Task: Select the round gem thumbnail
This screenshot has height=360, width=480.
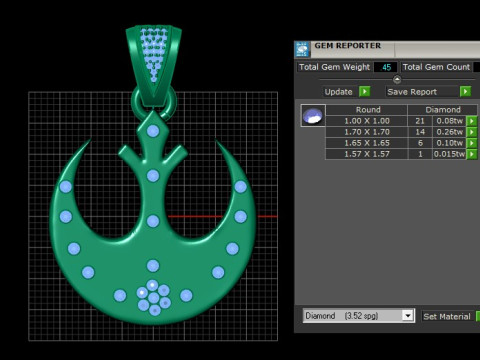Action: tap(313, 115)
